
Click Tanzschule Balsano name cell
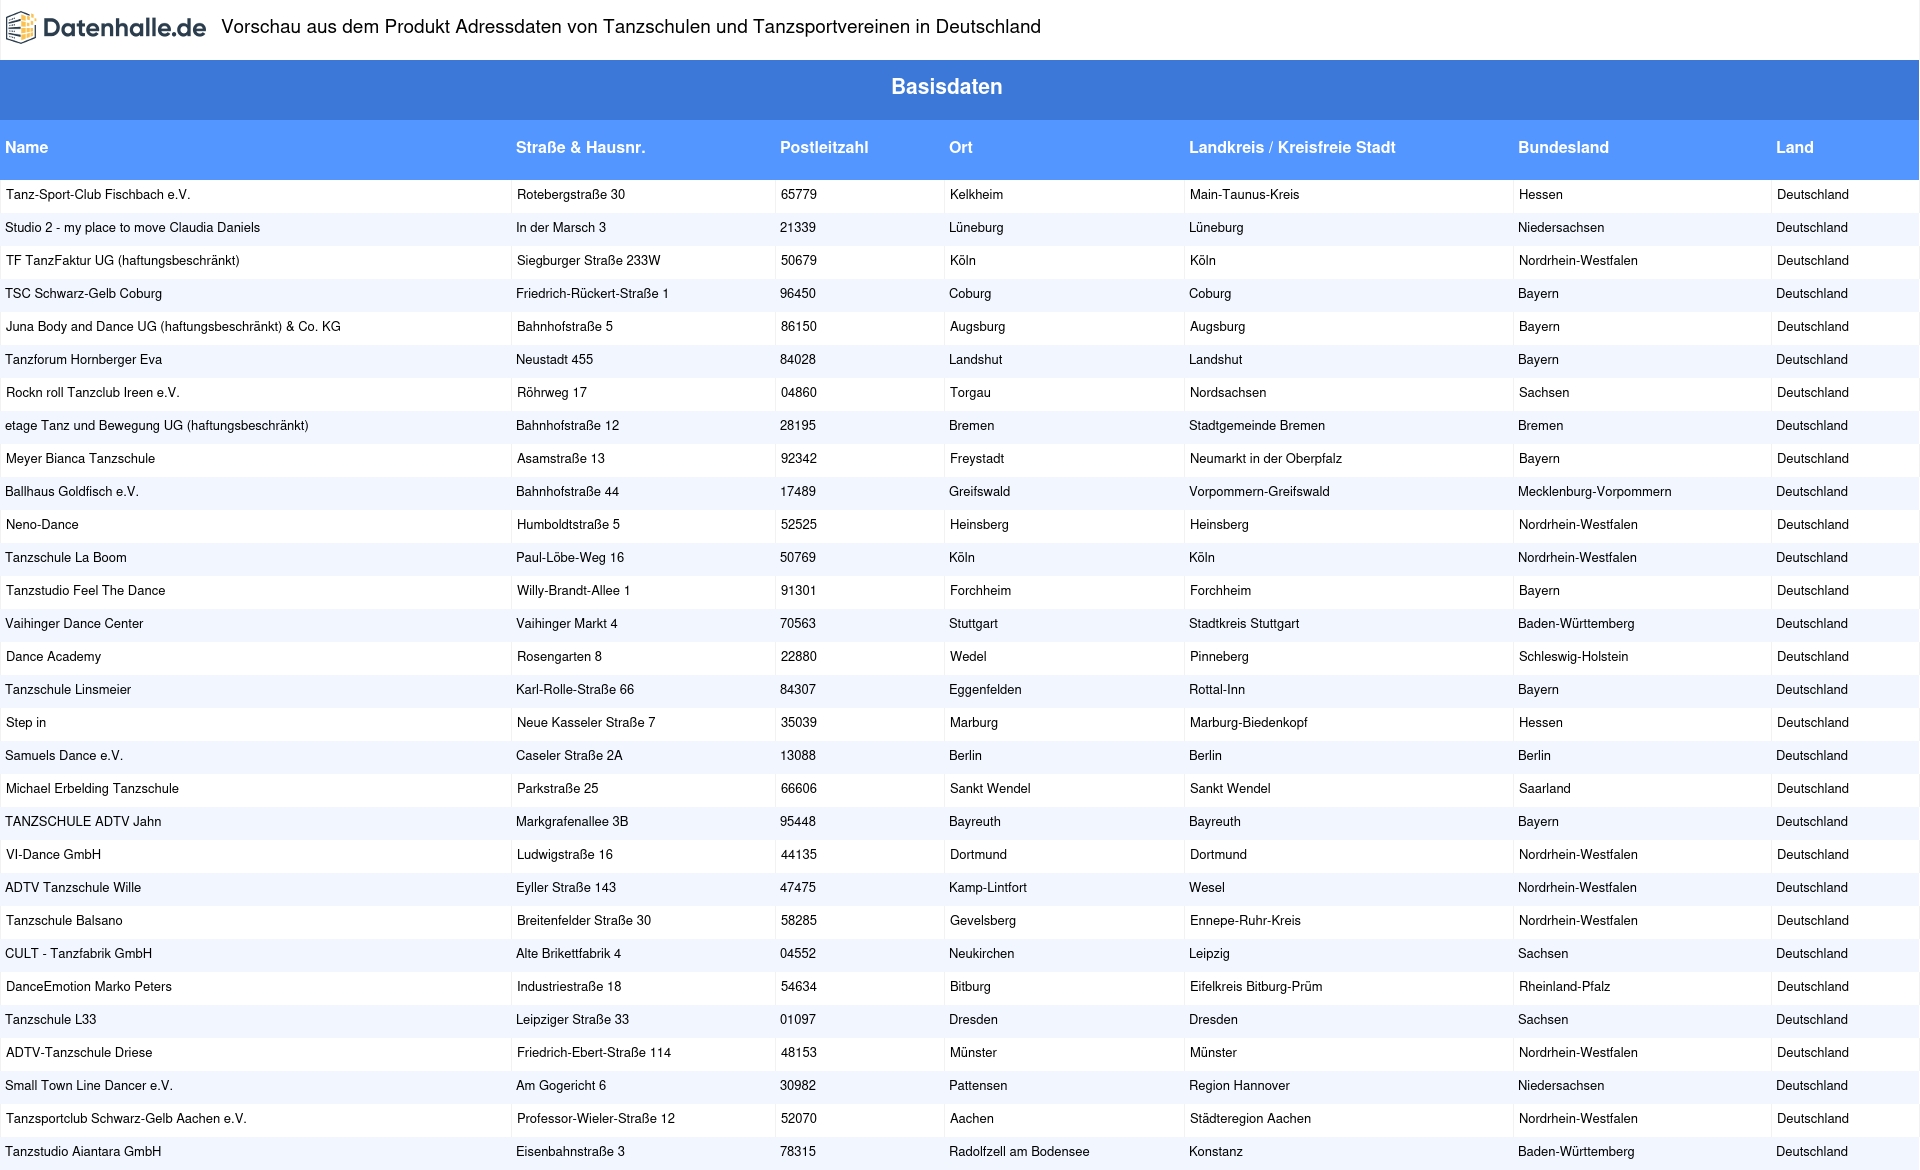(64, 920)
